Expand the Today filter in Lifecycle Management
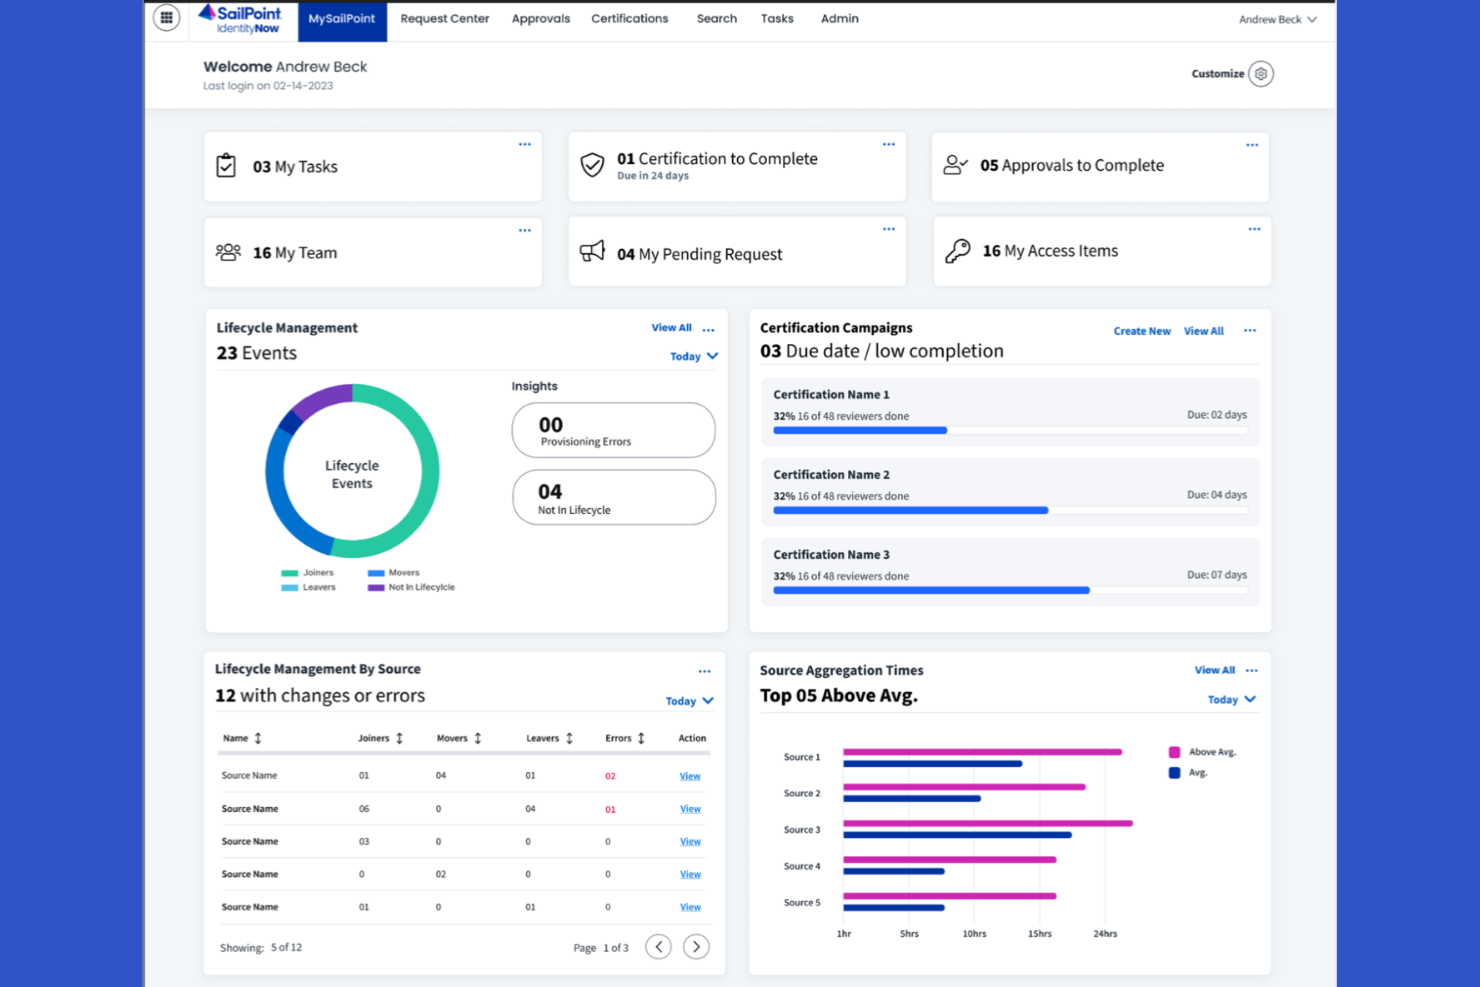This screenshot has width=1480, height=987. 693,356
